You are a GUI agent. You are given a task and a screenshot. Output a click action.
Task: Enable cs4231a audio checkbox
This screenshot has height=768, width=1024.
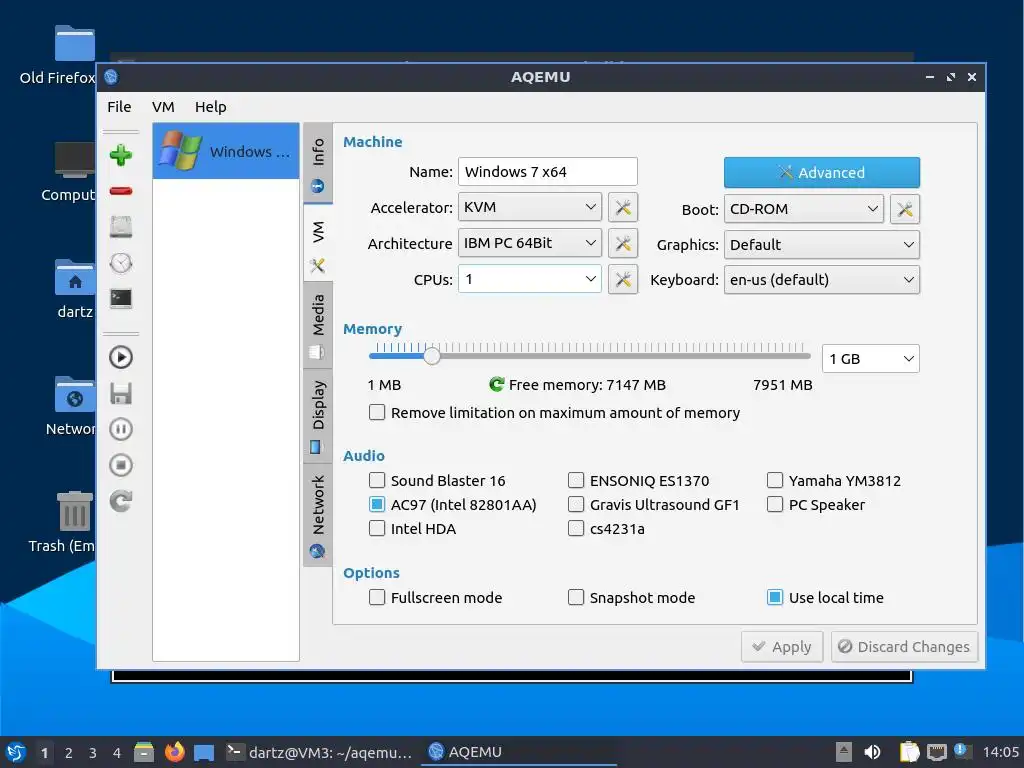[576, 528]
